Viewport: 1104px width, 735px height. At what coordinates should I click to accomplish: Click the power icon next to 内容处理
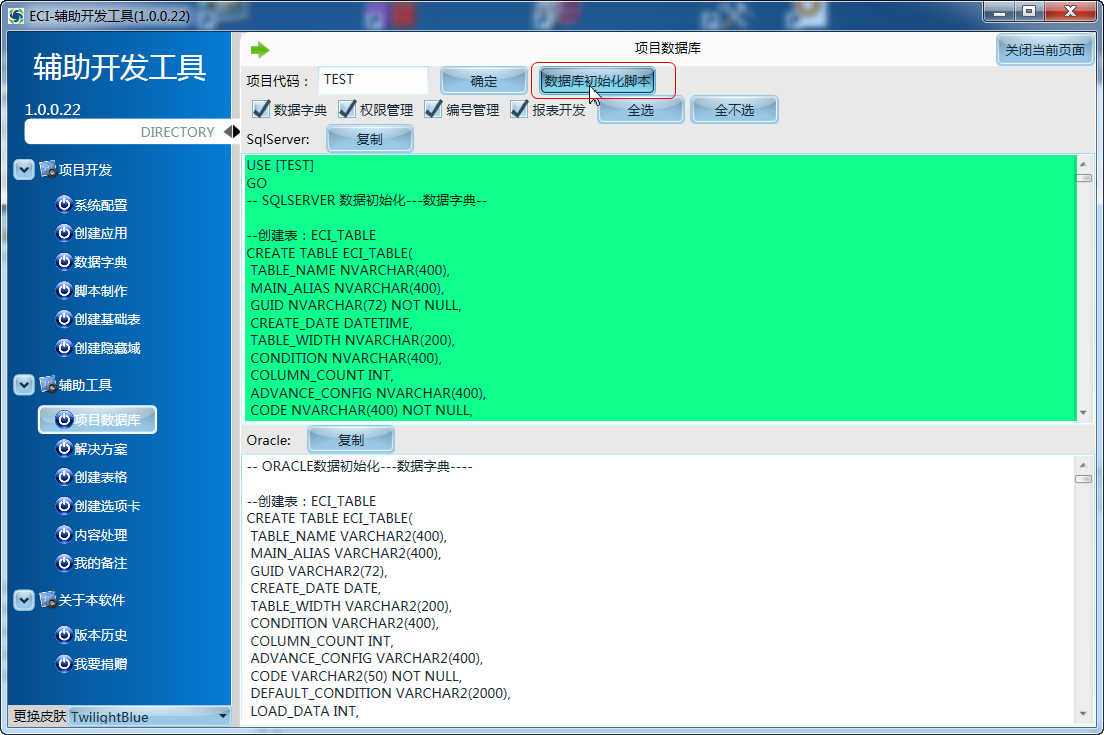(x=64, y=534)
